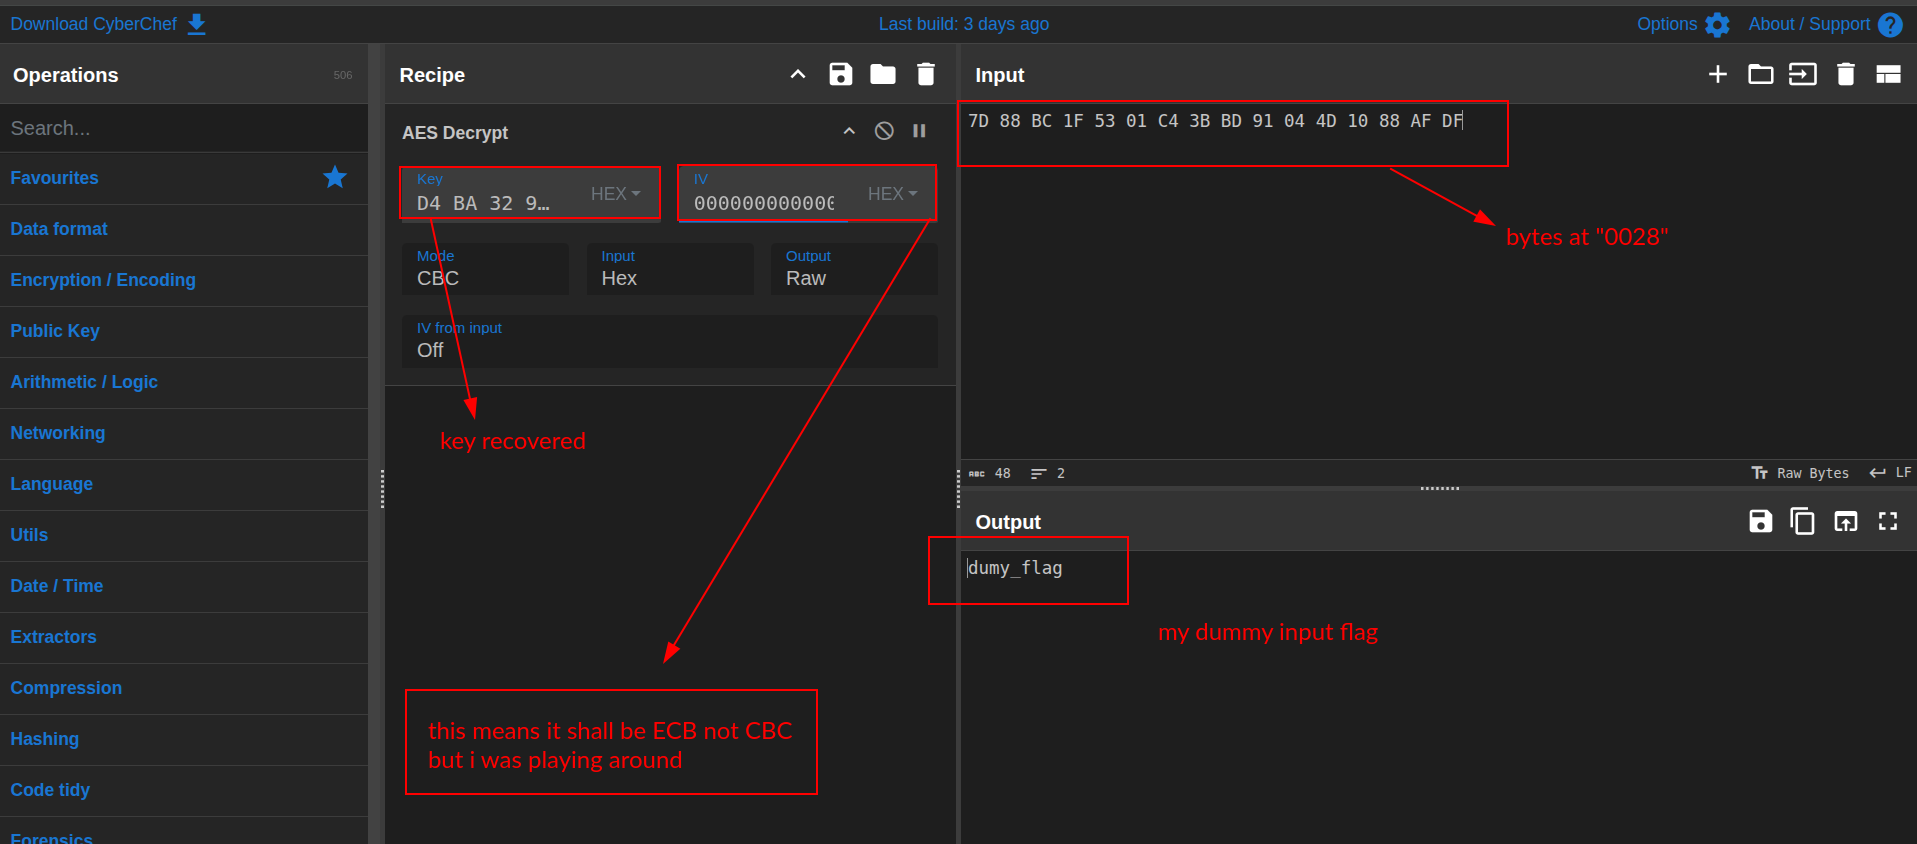Expand the Compression category
Image resolution: width=1917 pixels, height=844 pixels.
coord(184,688)
